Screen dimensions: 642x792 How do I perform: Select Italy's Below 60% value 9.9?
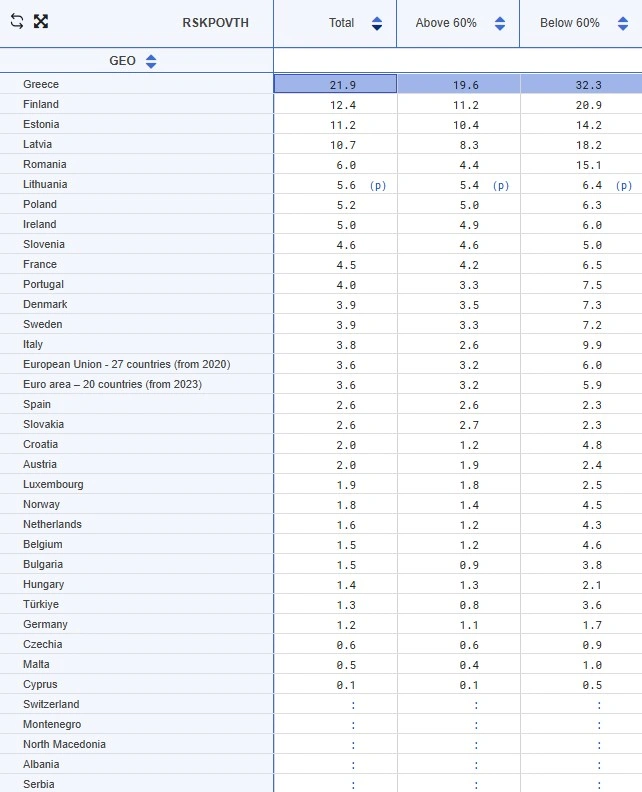pos(590,345)
